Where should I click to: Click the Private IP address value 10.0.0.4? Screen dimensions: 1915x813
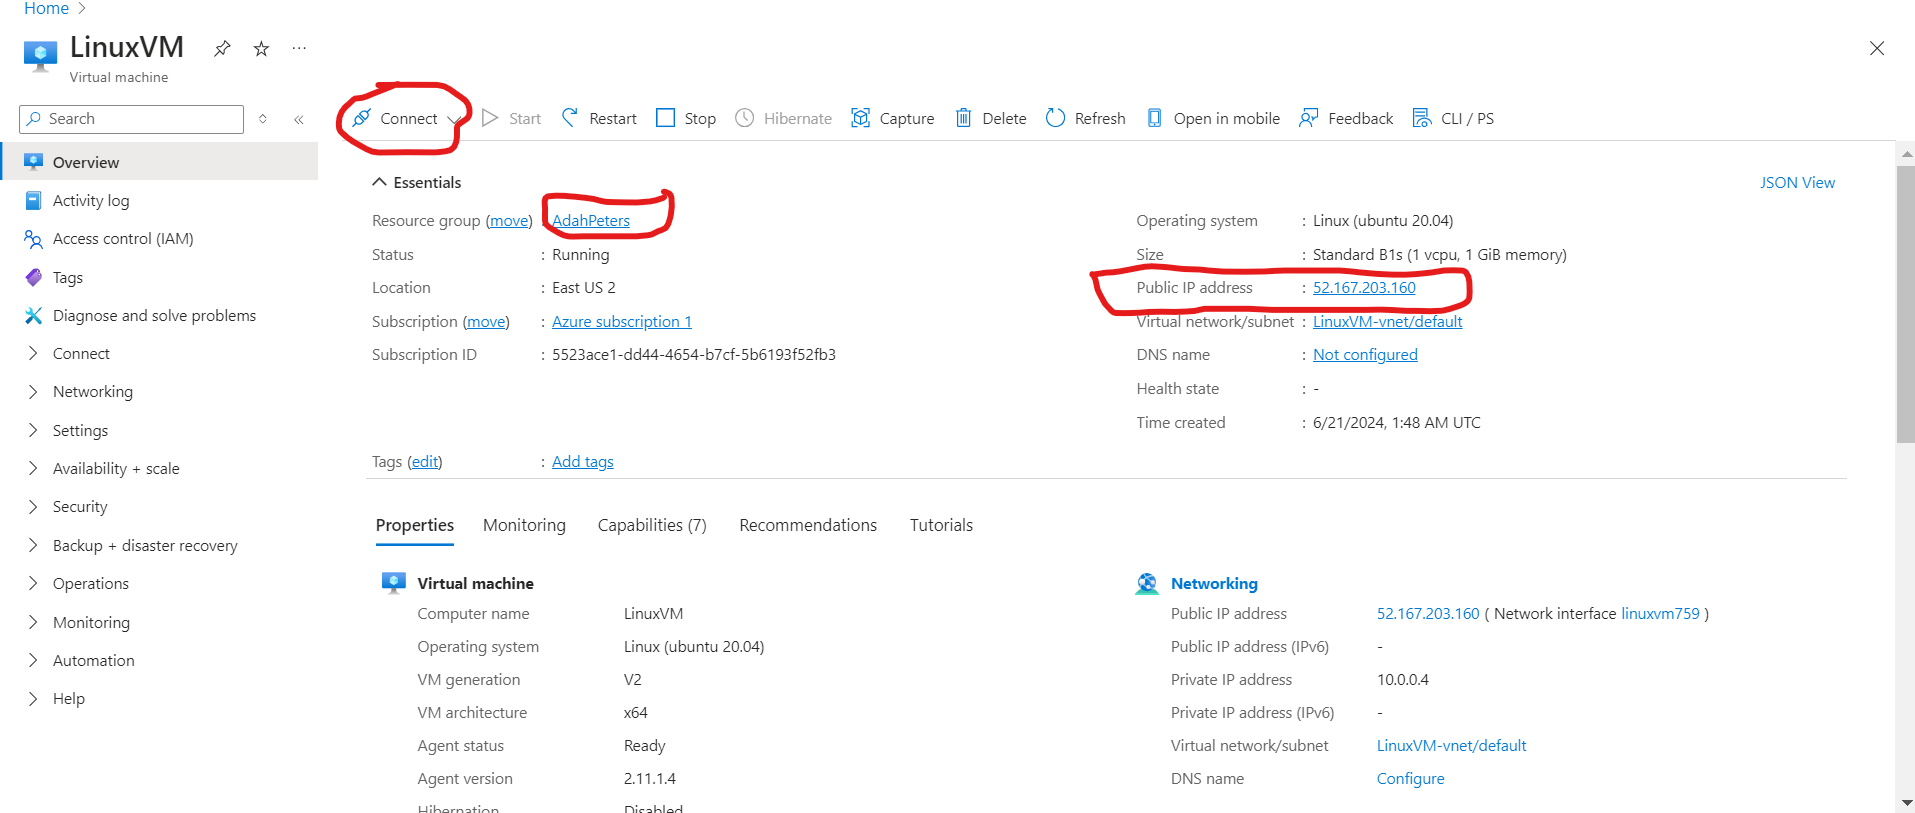click(x=1403, y=679)
